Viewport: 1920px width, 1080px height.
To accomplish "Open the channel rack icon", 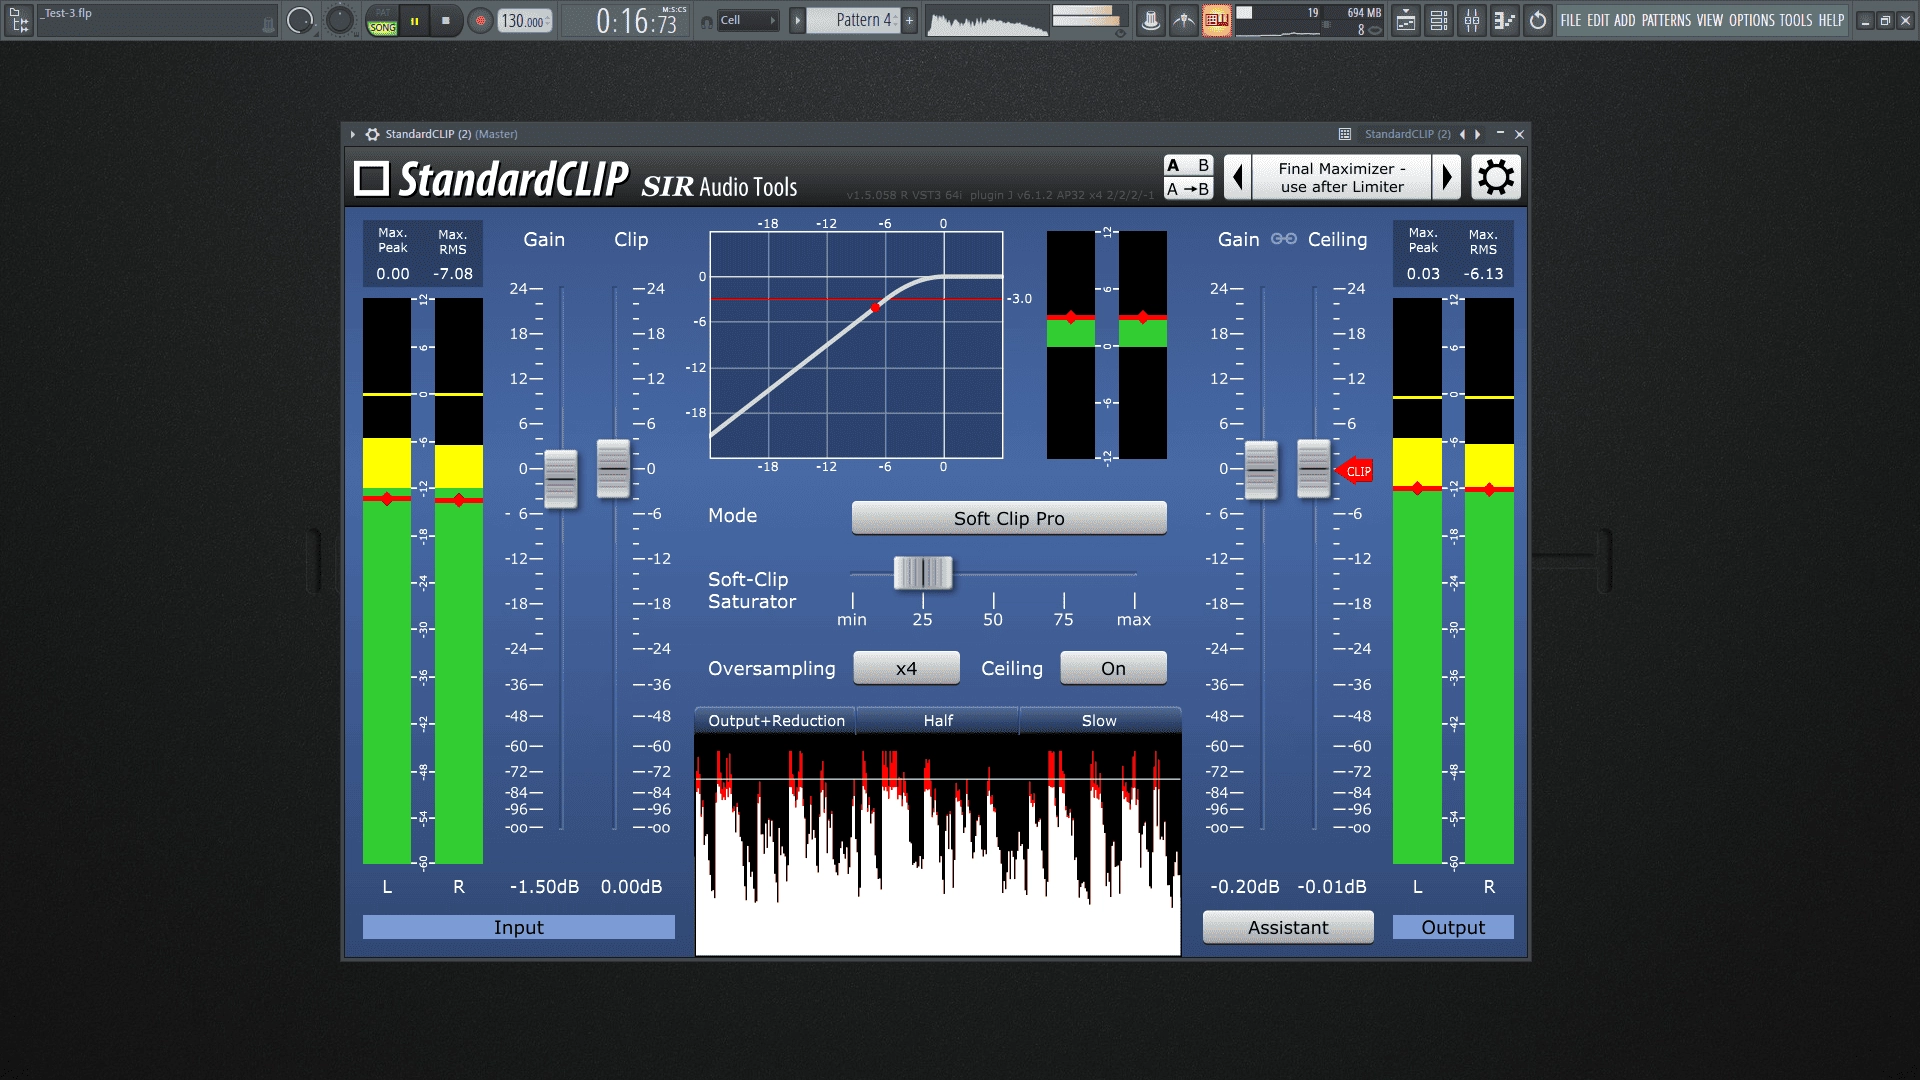I will 1439,20.
